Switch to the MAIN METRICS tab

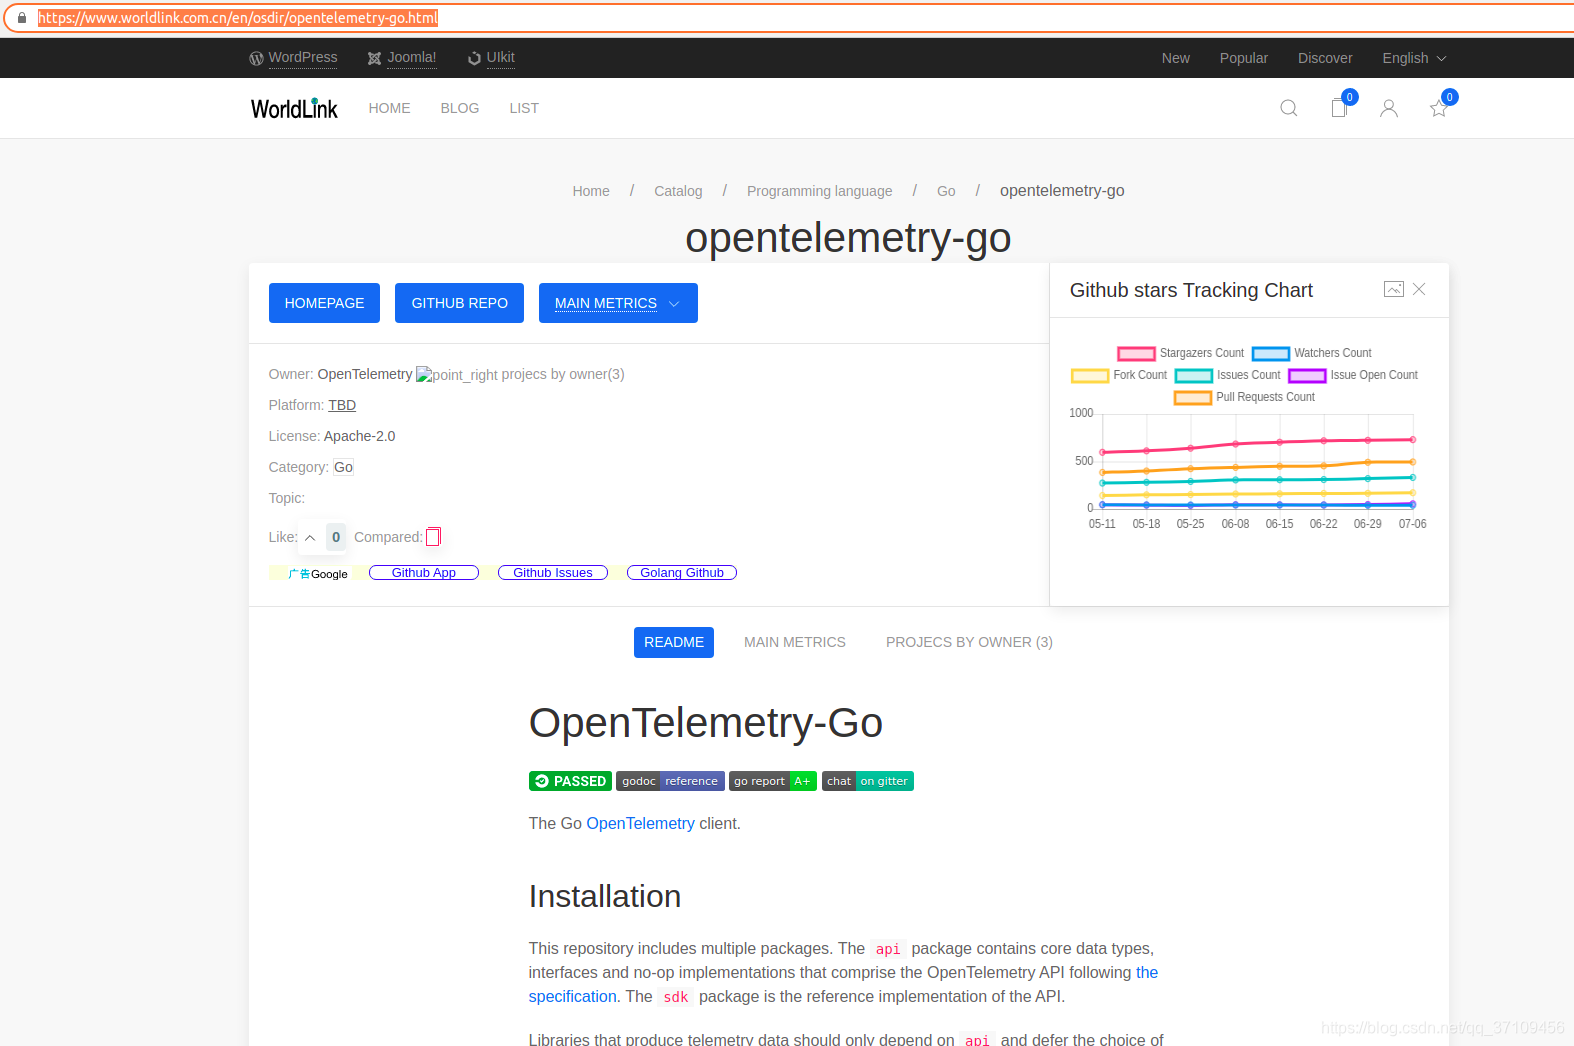(795, 642)
